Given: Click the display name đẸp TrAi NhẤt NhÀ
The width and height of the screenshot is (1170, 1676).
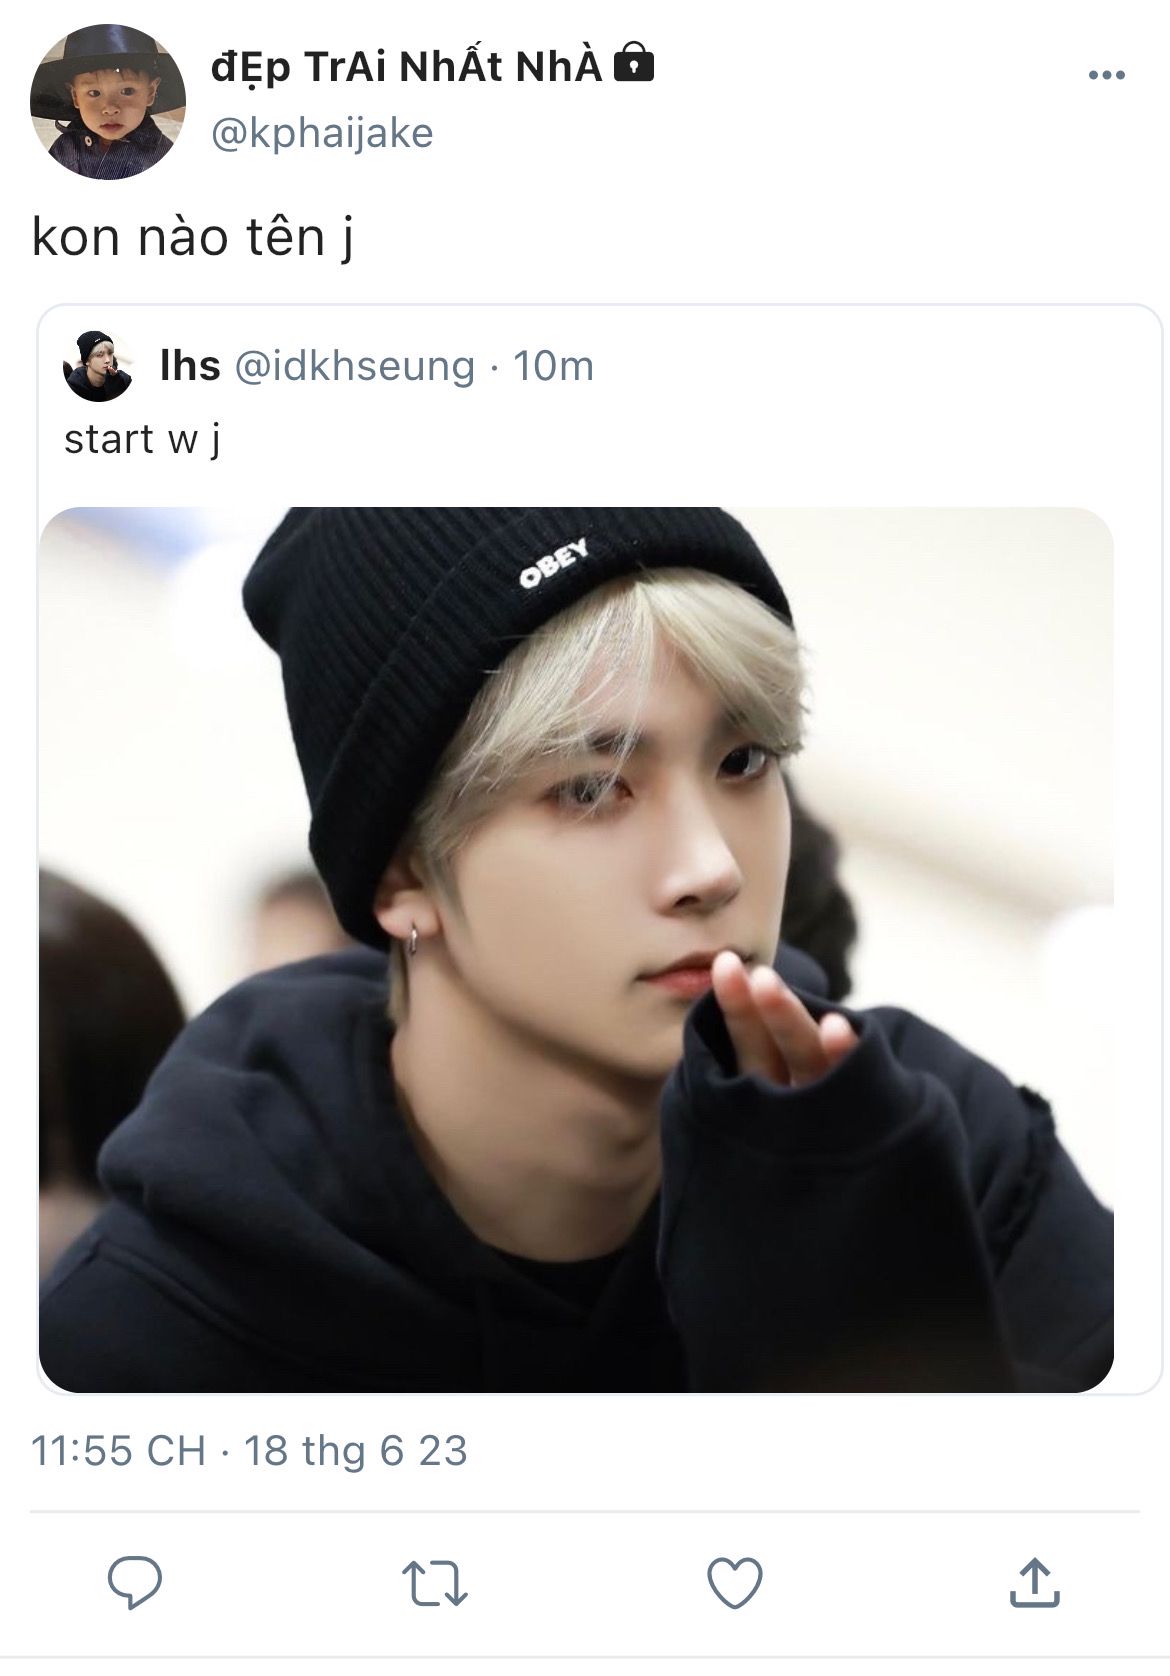Looking at the screenshot, I should pos(406,67).
